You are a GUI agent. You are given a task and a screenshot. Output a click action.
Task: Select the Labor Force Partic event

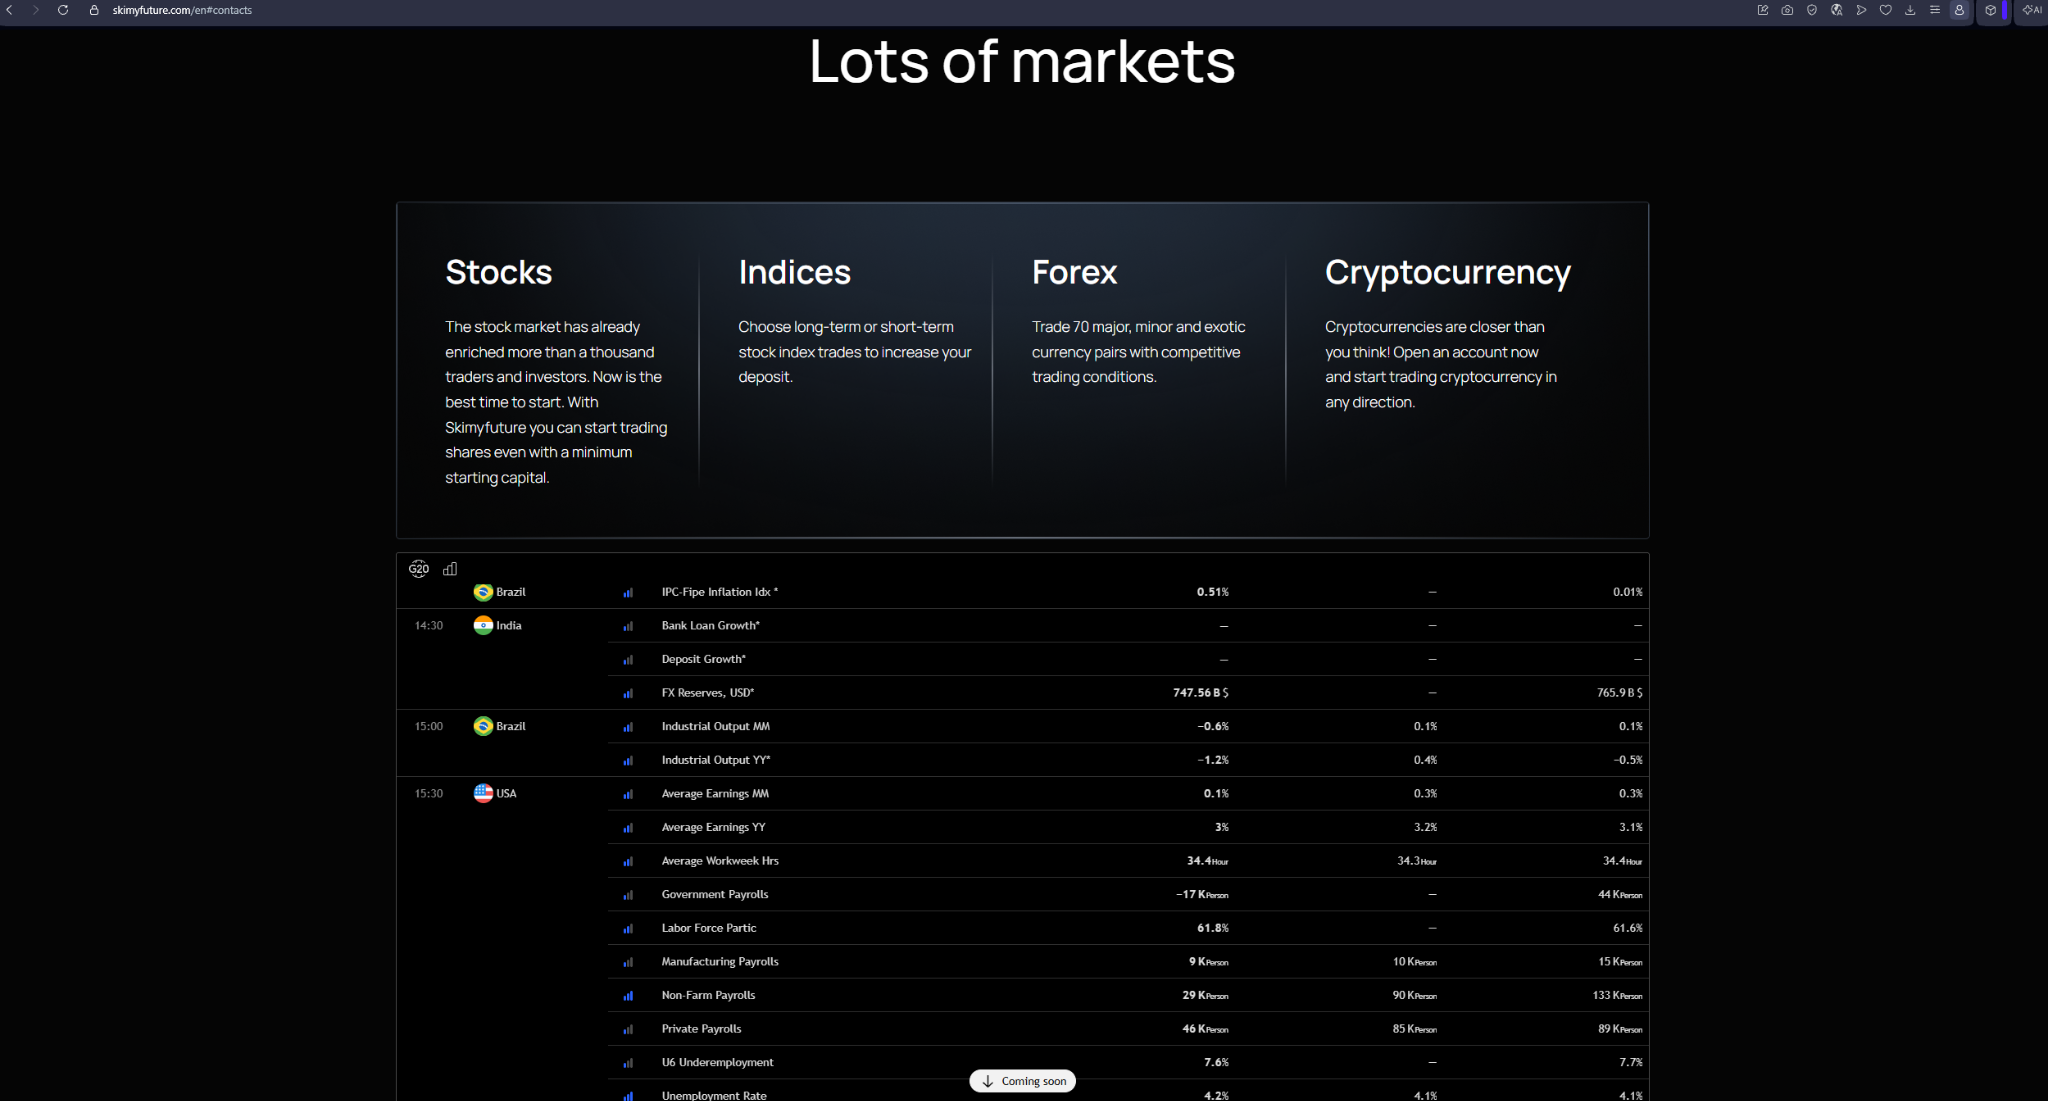coord(1127,928)
